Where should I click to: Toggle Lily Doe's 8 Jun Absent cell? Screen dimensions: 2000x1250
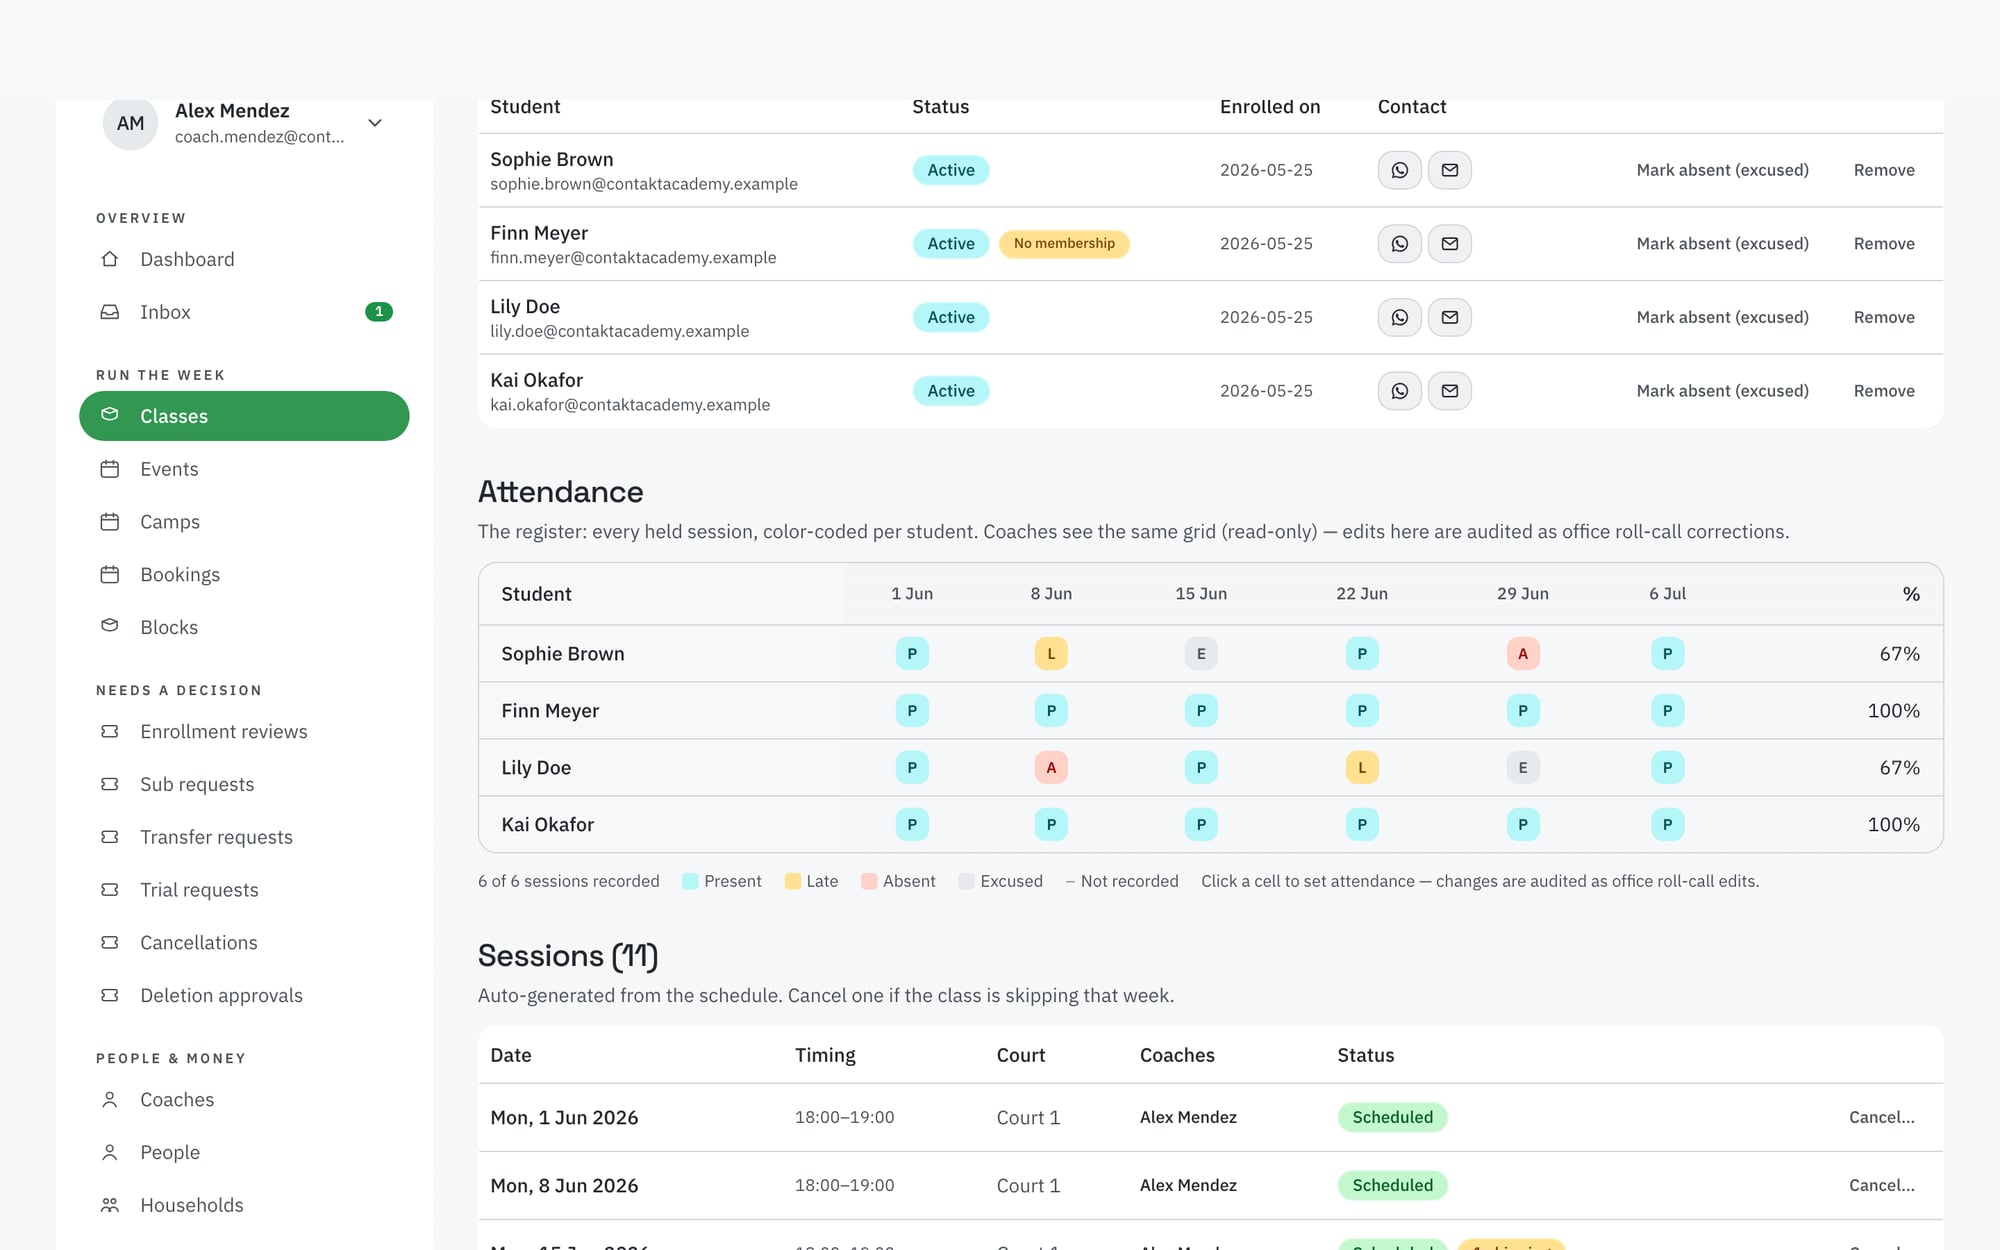[x=1051, y=768]
